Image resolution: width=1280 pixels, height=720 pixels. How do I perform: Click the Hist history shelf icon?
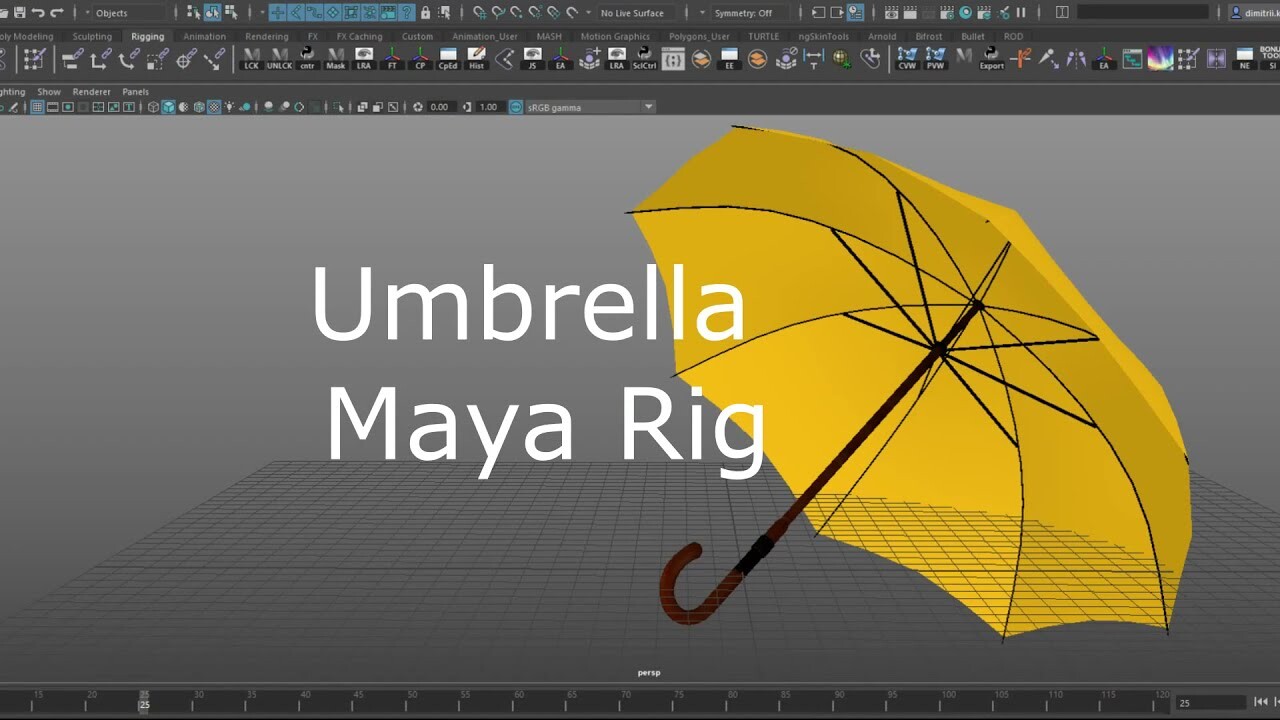pos(476,59)
